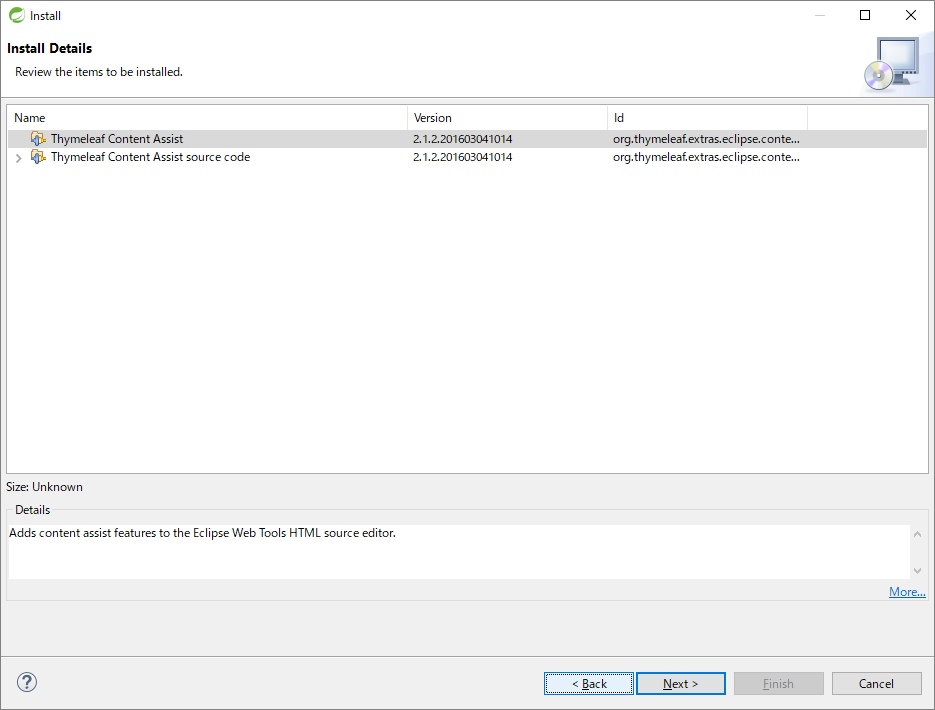Click the Details scrollbar track

[918, 551]
